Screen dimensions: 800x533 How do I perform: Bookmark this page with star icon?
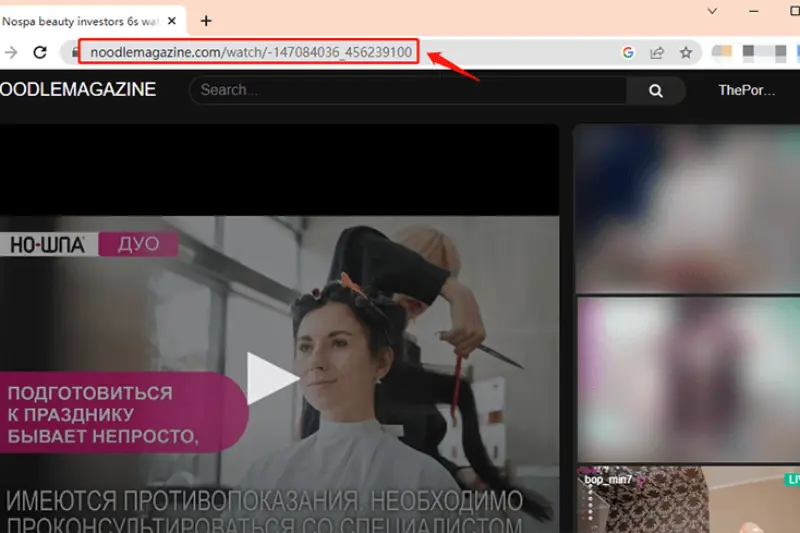point(686,53)
